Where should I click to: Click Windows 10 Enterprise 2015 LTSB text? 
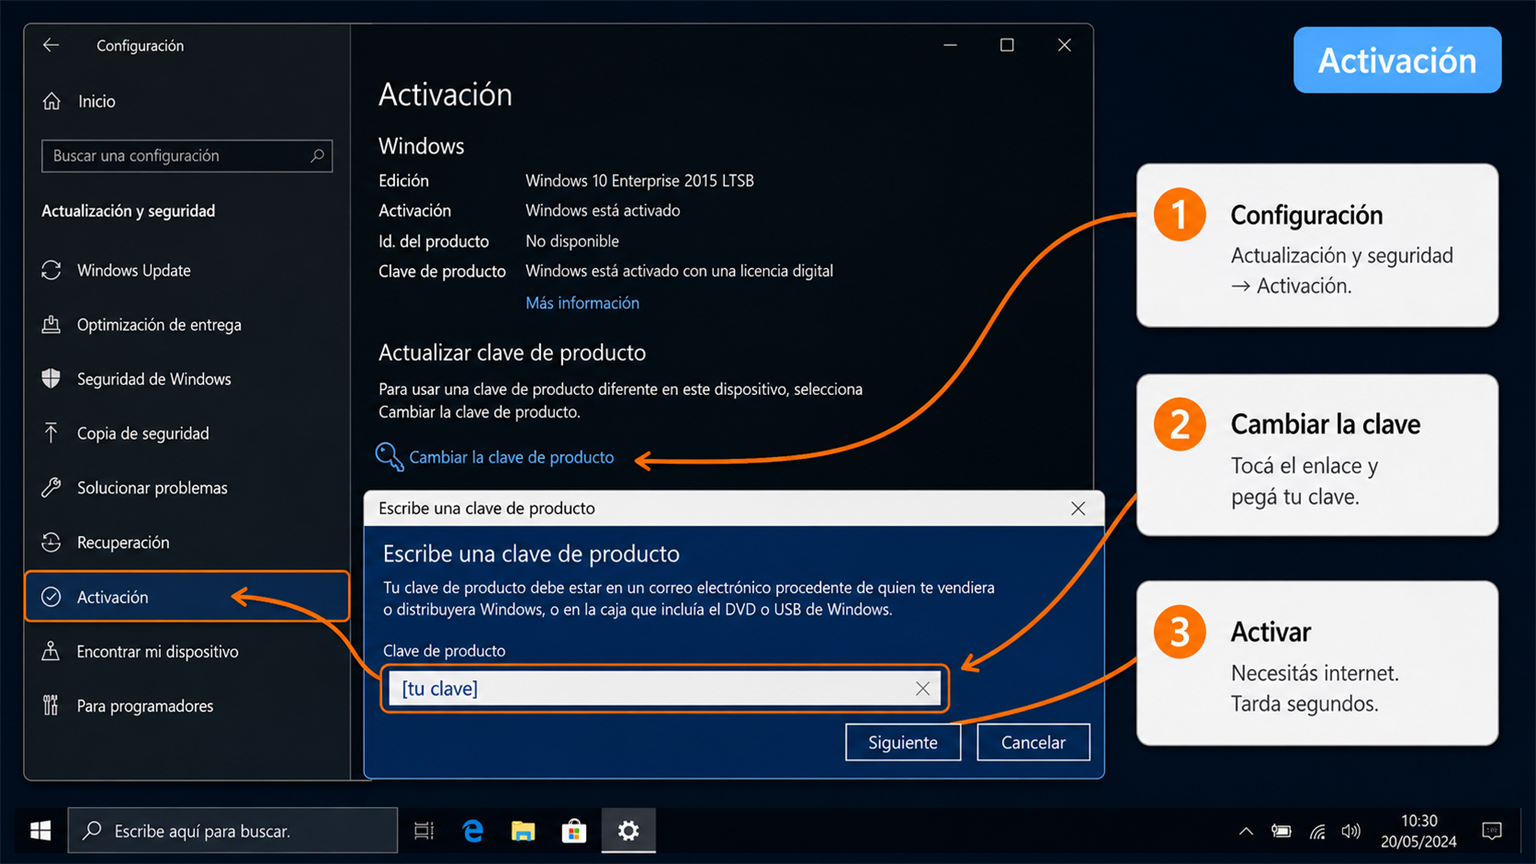640,181
